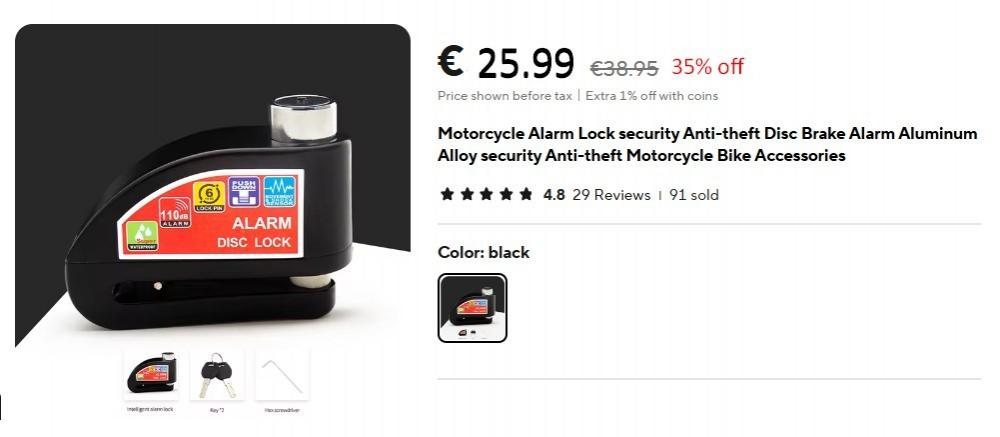Screen dimensions: 1000x437
Task: Click the 35% off discount label
Action: point(707,66)
